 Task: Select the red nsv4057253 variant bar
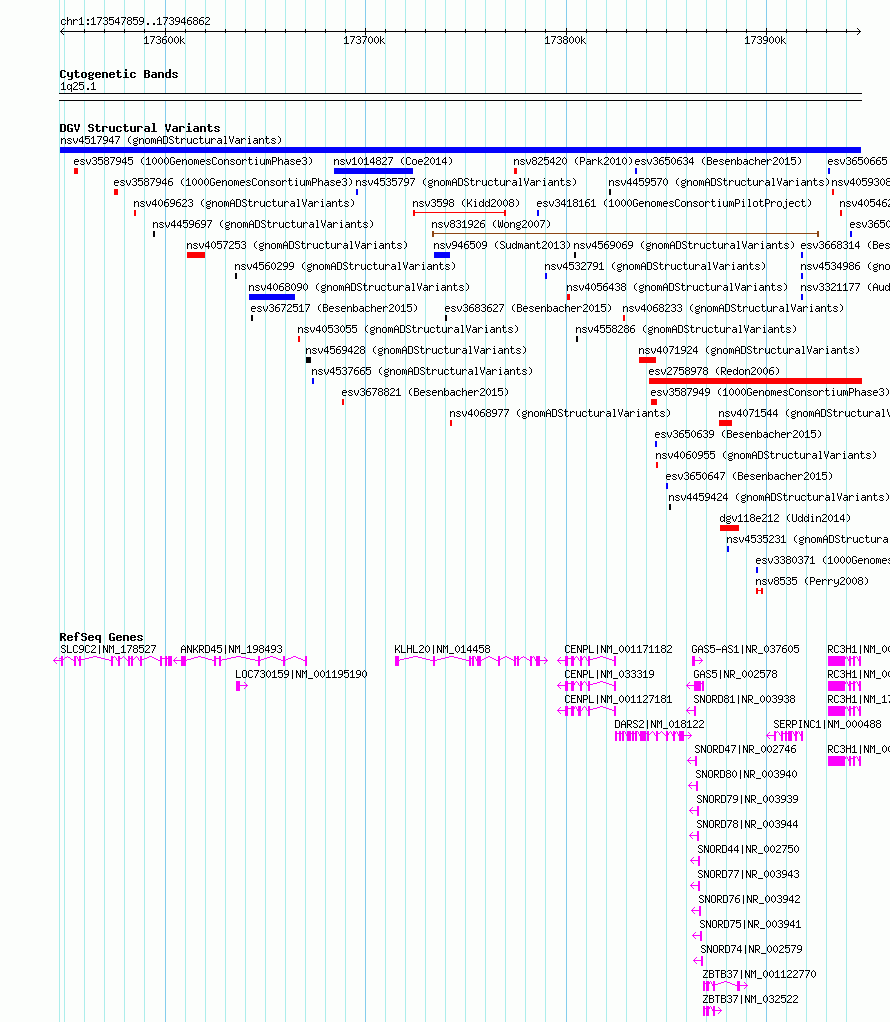196,255
